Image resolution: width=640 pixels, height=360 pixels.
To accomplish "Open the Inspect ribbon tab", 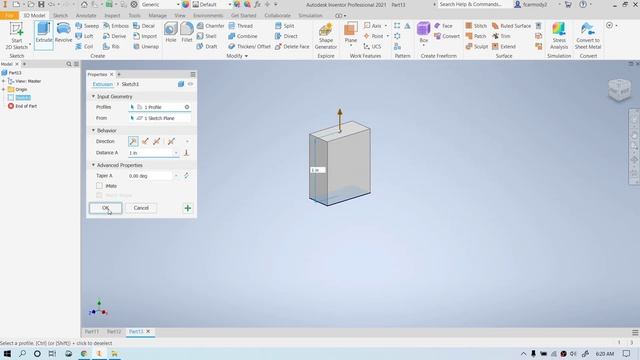I will pyautogui.click(x=112, y=16).
